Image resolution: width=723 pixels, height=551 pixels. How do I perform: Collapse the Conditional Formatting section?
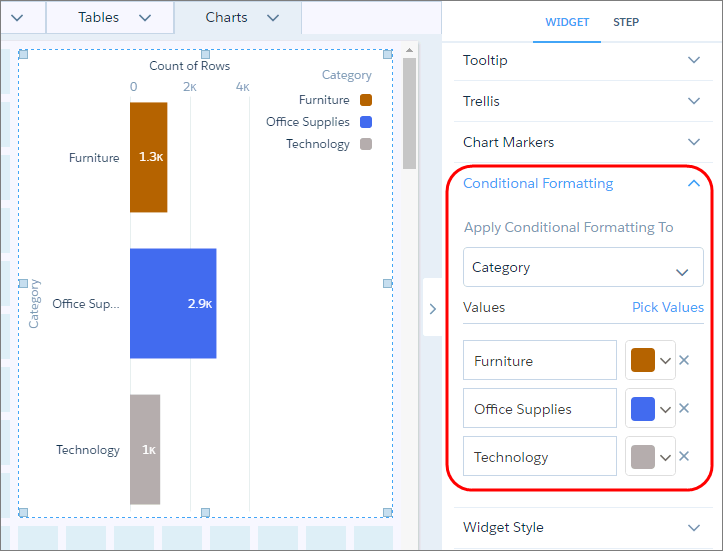(x=694, y=184)
